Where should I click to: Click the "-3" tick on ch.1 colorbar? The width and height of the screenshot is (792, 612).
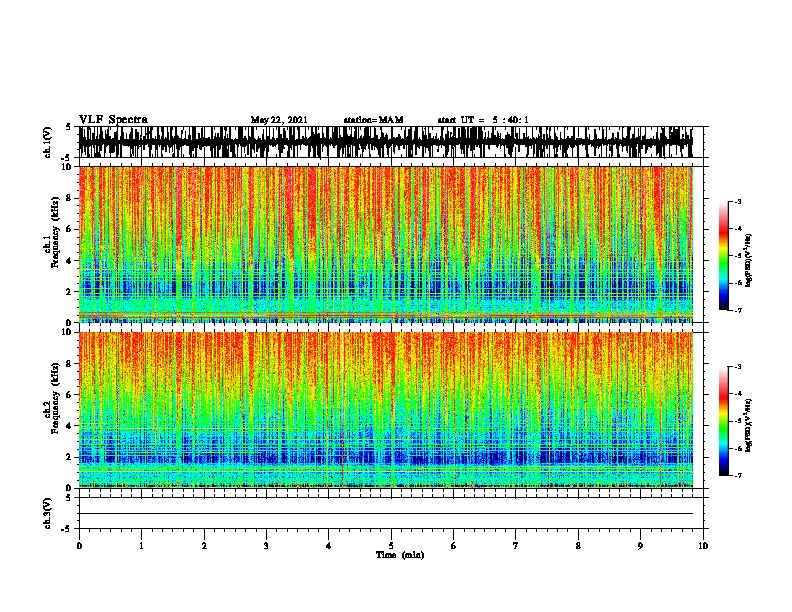pos(738,202)
